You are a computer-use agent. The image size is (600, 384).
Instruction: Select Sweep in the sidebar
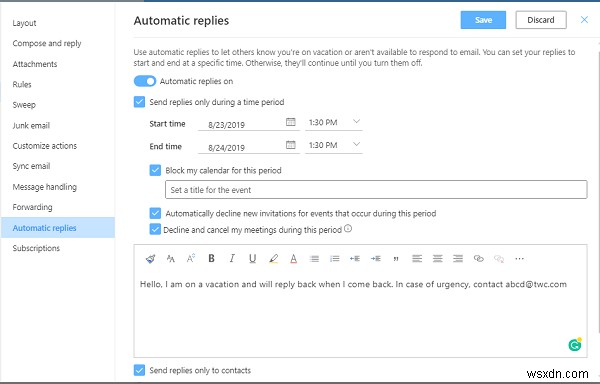(x=24, y=105)
